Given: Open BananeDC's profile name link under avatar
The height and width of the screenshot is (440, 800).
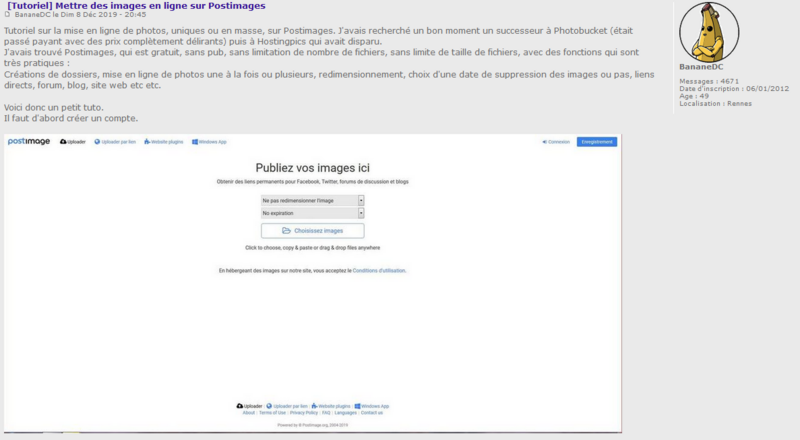Looking at the screenshot, I should [701, 67].
